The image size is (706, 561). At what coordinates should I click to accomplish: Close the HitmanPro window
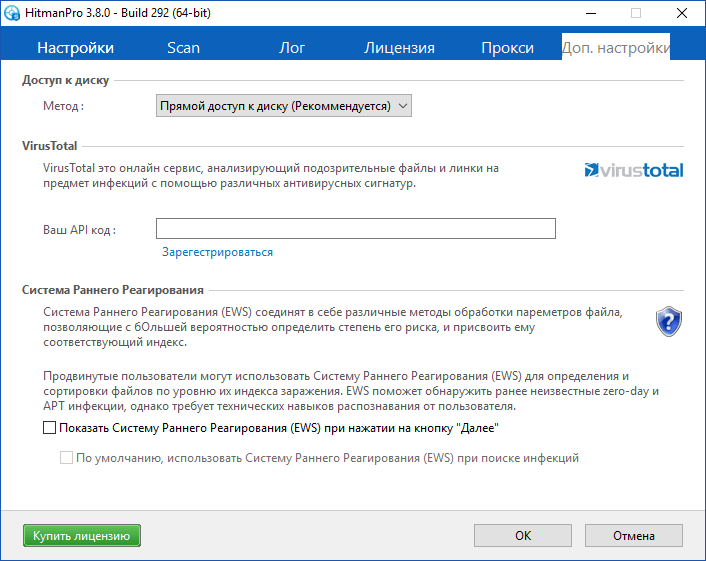click(x=681, y=14)
